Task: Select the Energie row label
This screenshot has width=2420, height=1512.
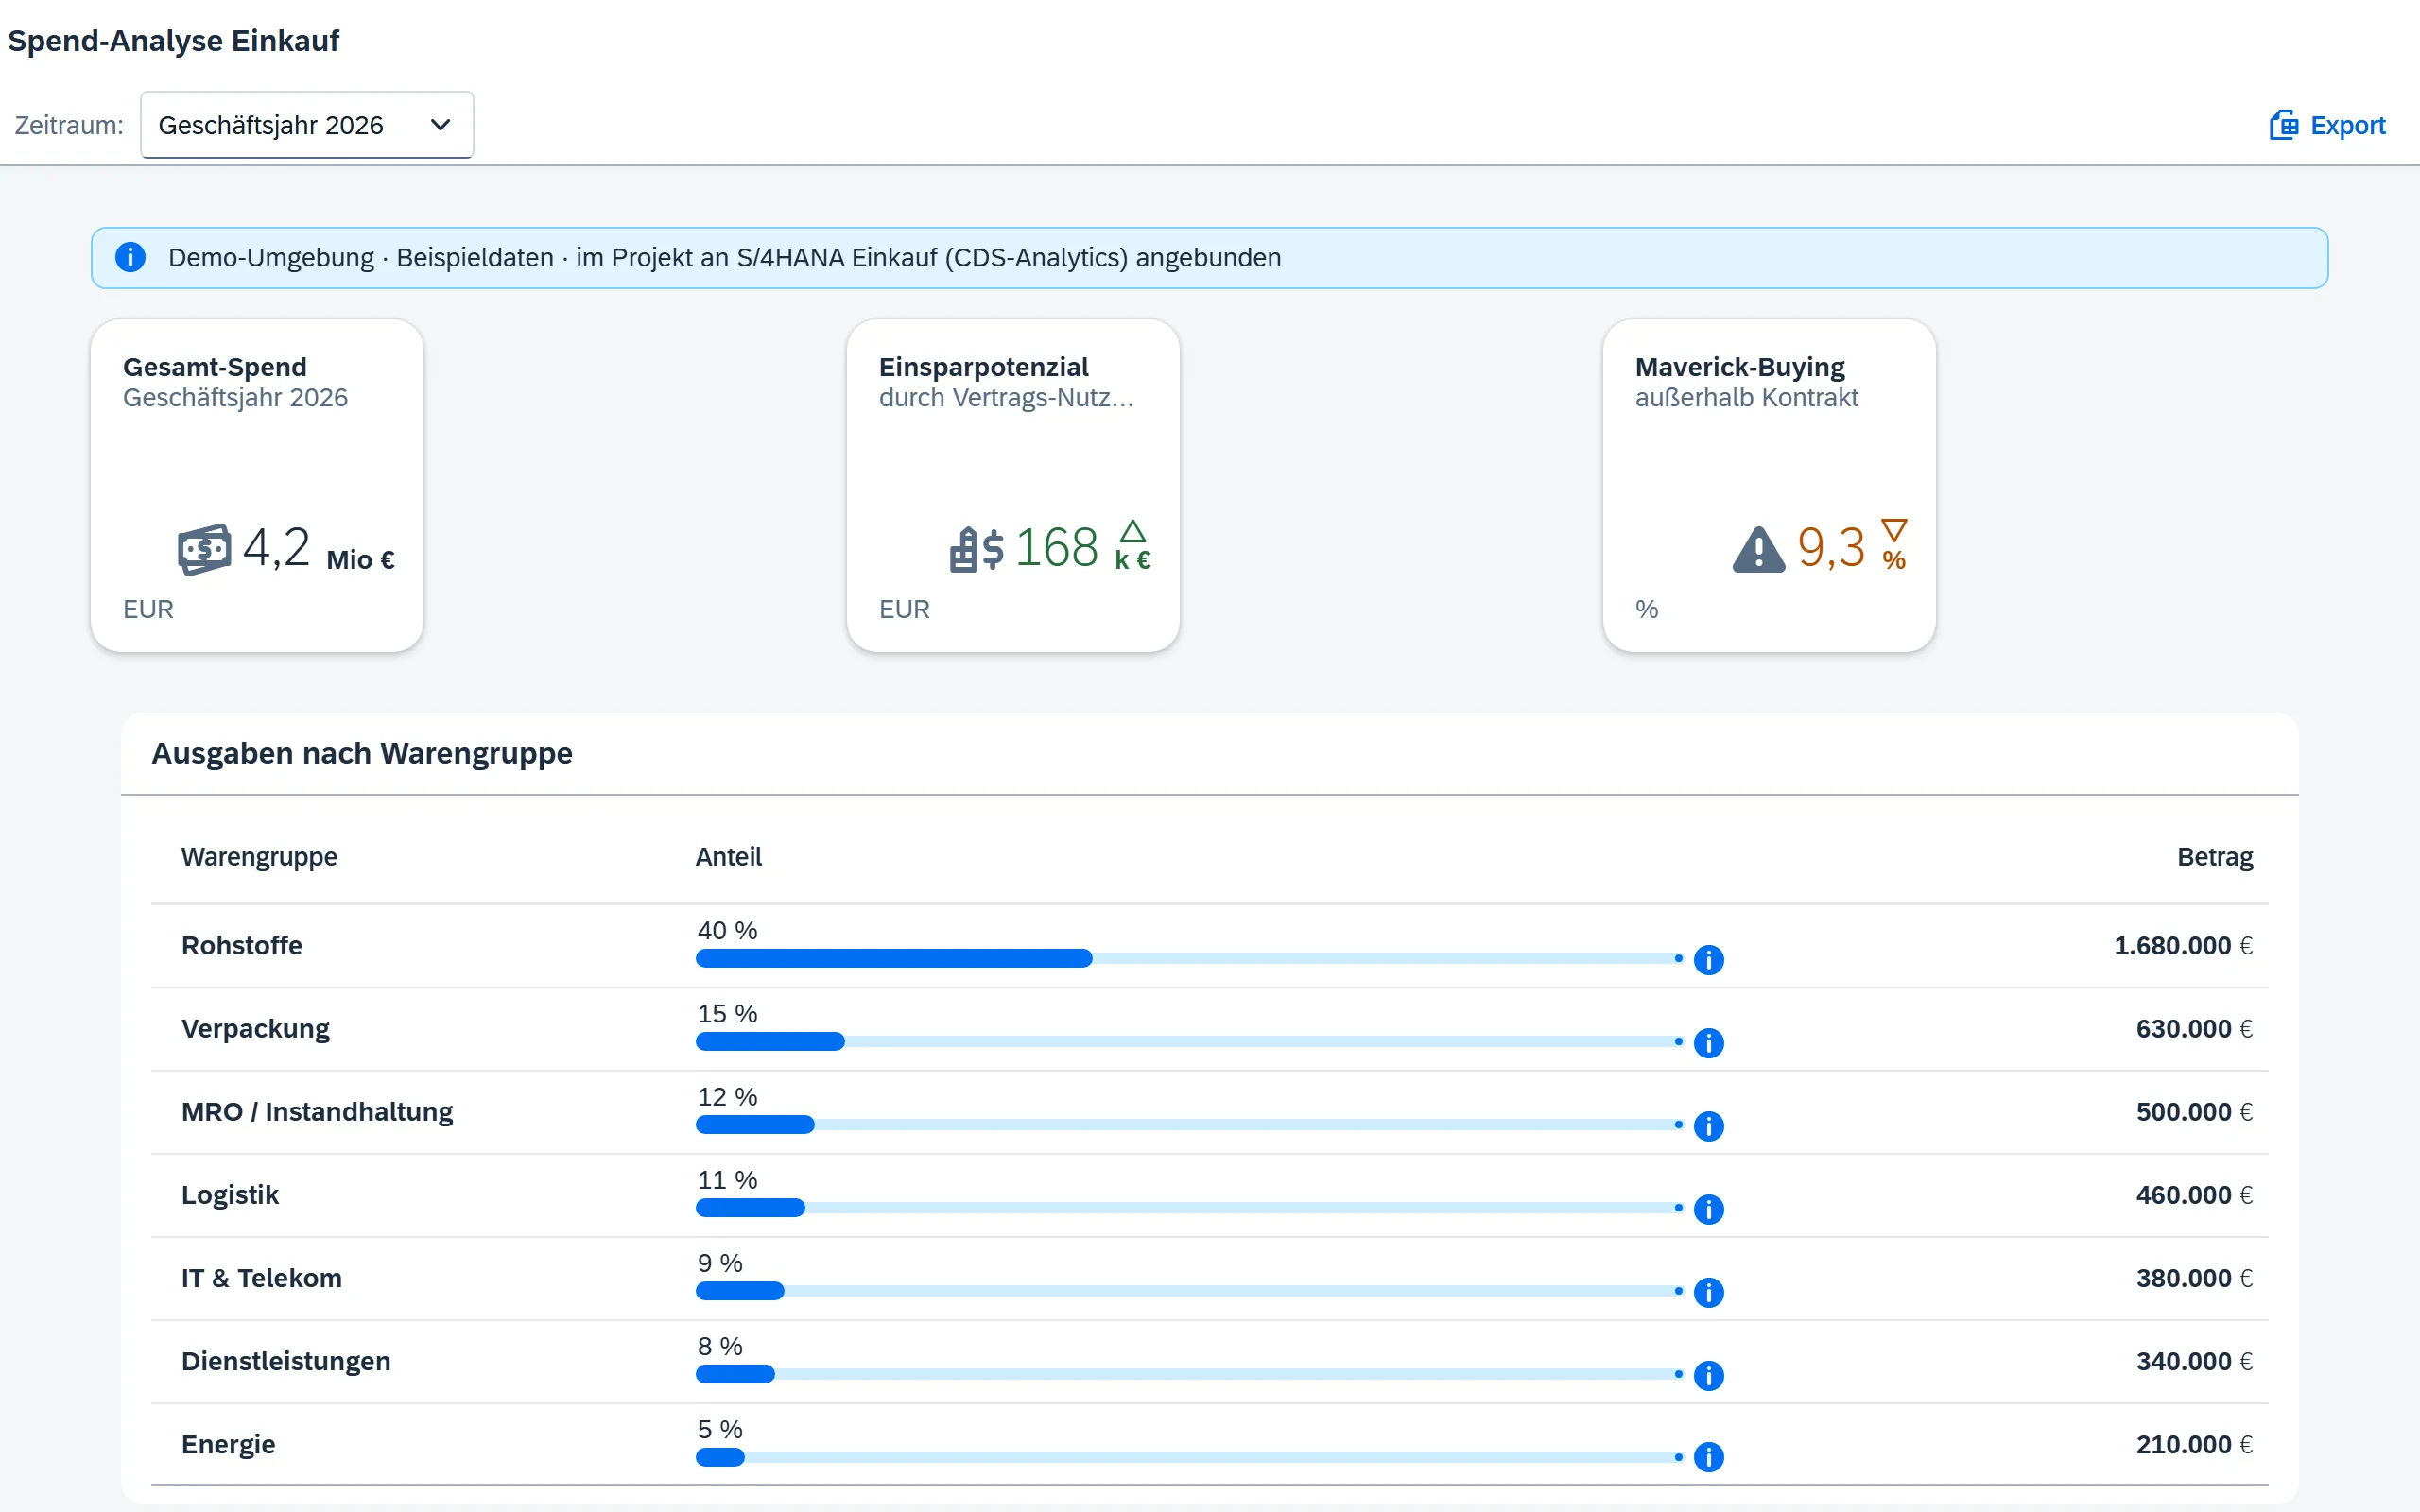Action: pos(228,1444)
